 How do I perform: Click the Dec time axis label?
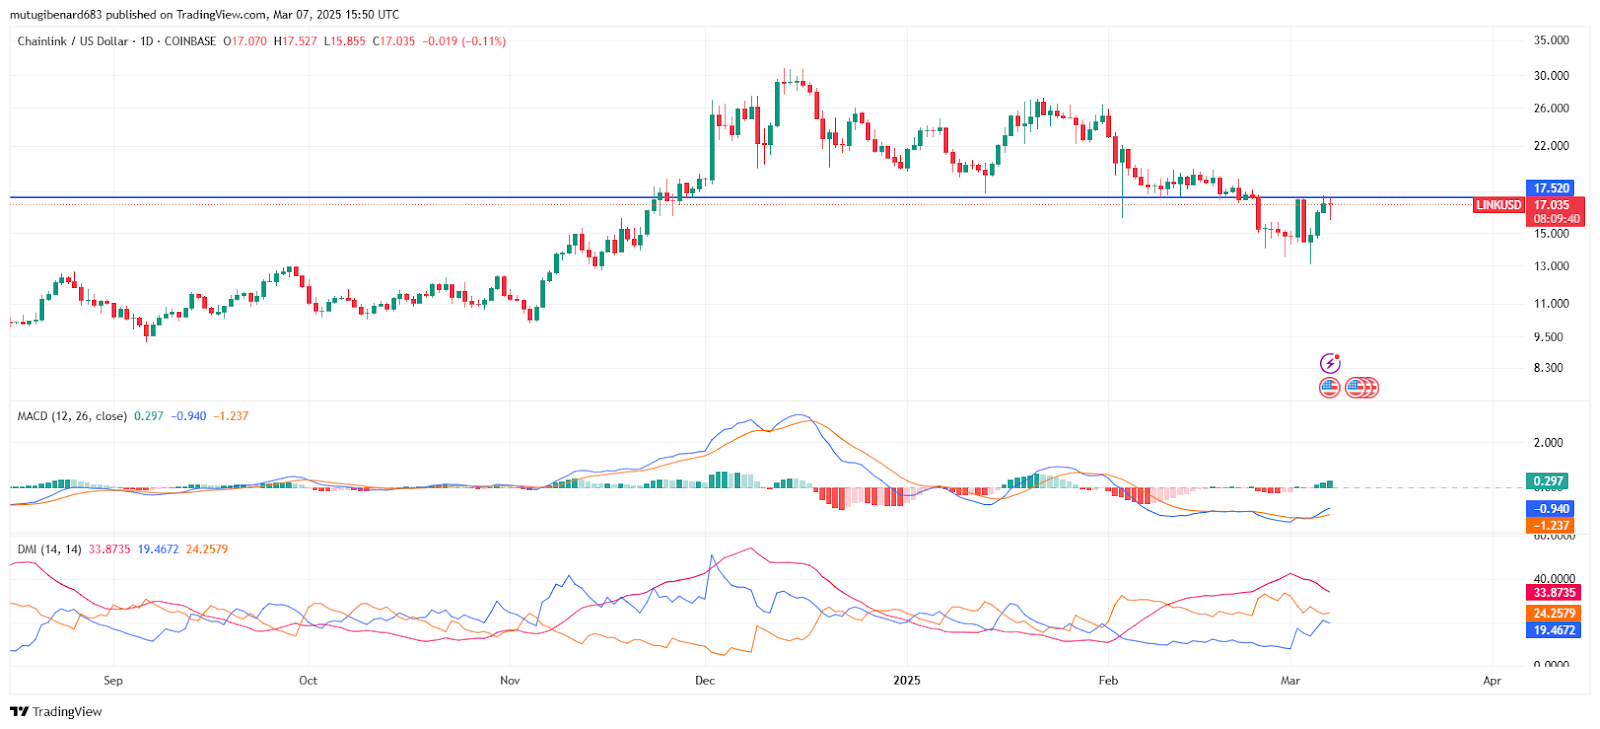tap(705, 681)
